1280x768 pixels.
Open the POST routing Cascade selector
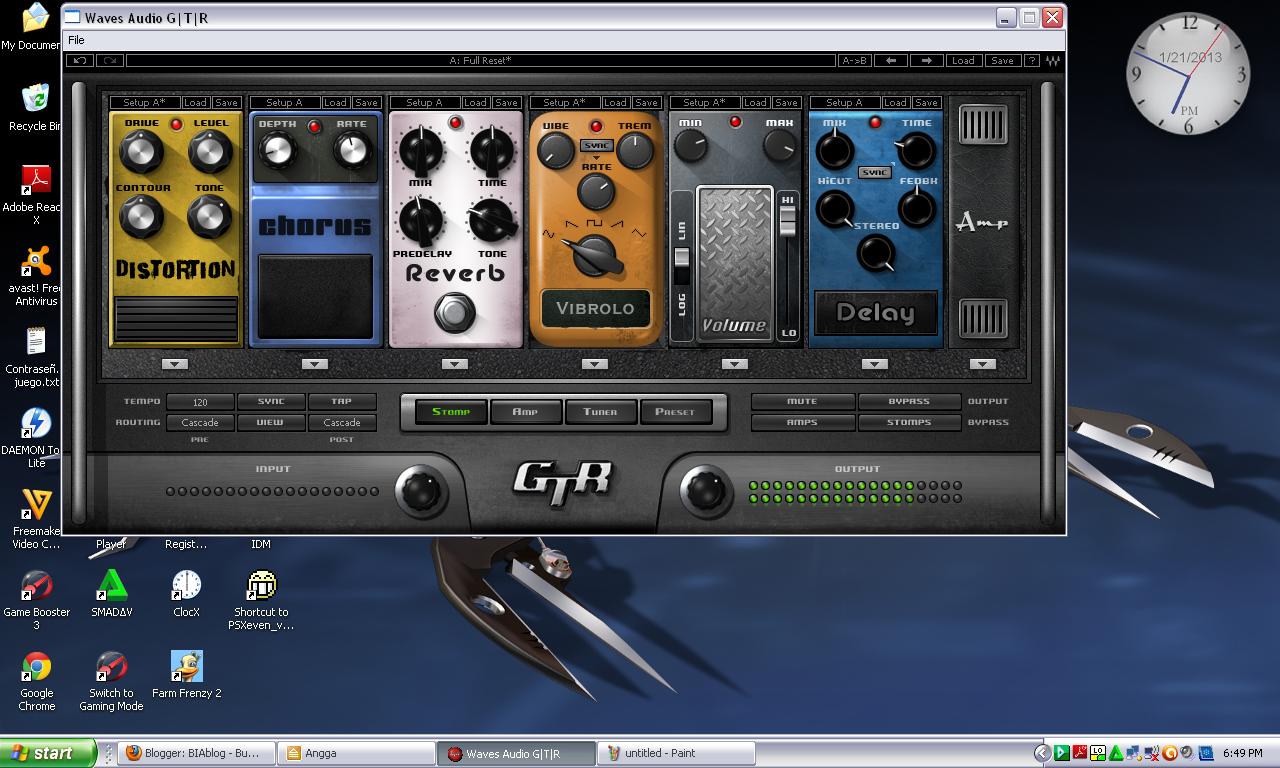pos(342,422)
